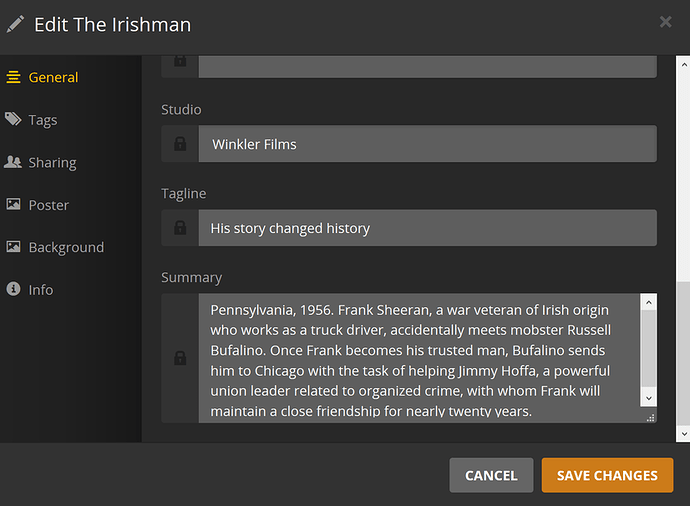Click the Tags icon in sidebar

pos(13,119)
